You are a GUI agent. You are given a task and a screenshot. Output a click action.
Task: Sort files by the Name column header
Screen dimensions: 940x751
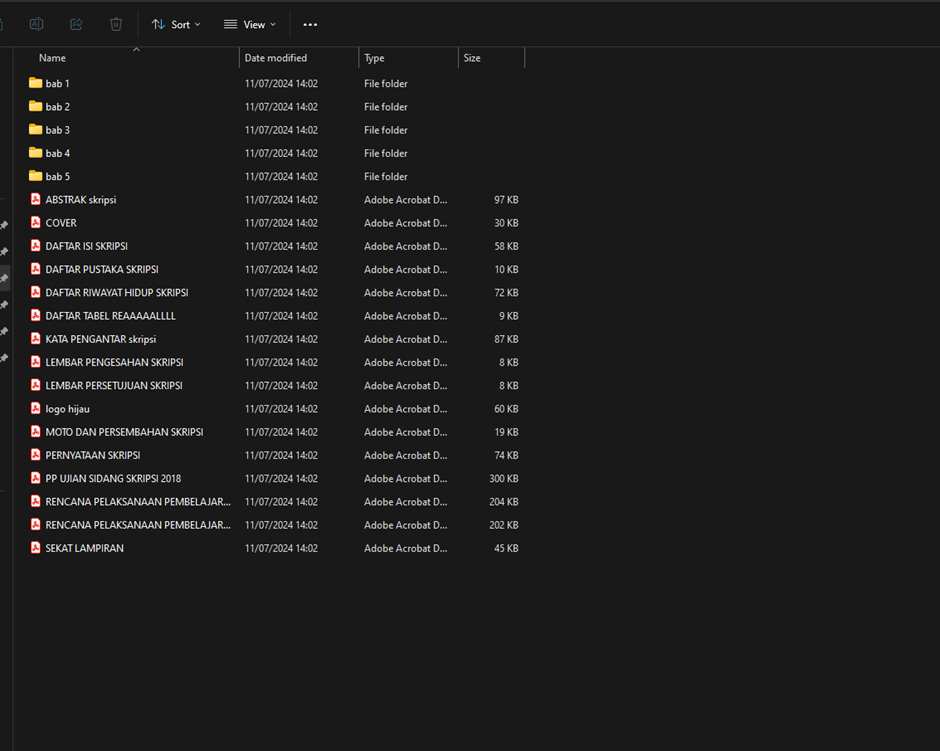pos(52,58)
